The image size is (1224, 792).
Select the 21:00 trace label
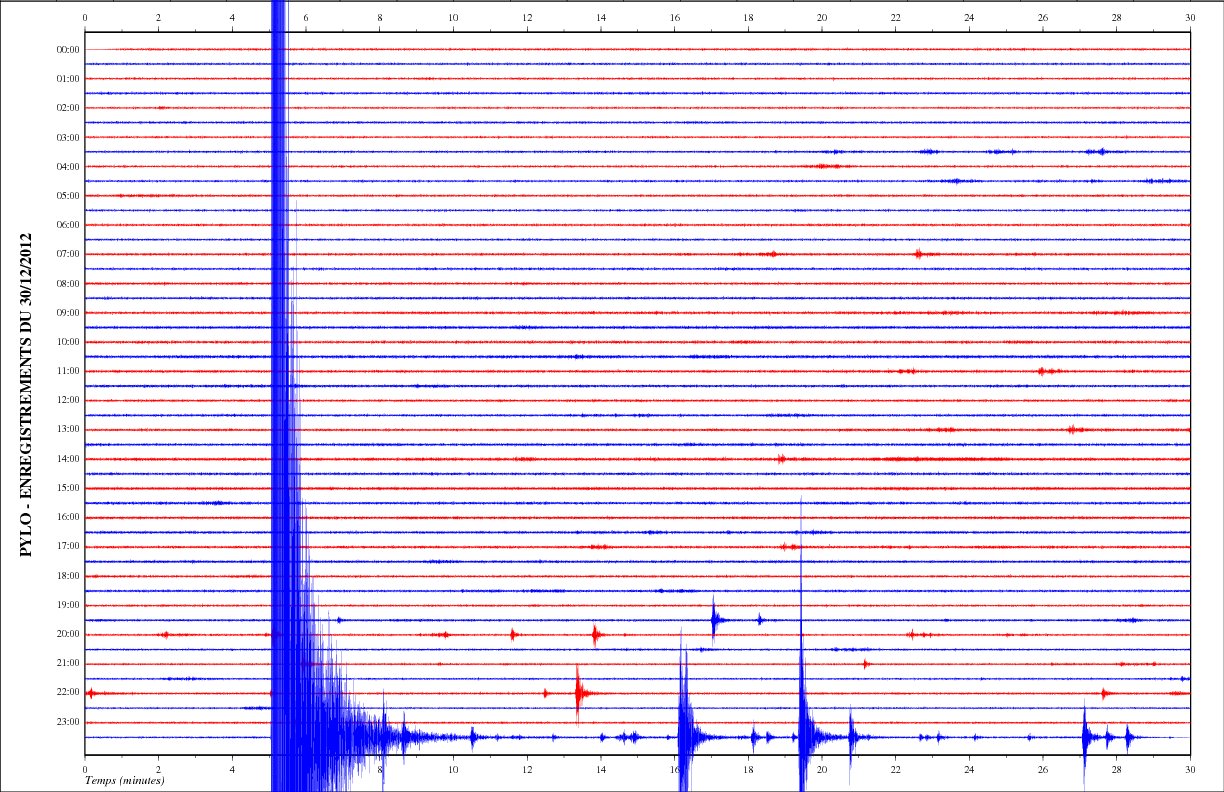[x=68, y=664]
